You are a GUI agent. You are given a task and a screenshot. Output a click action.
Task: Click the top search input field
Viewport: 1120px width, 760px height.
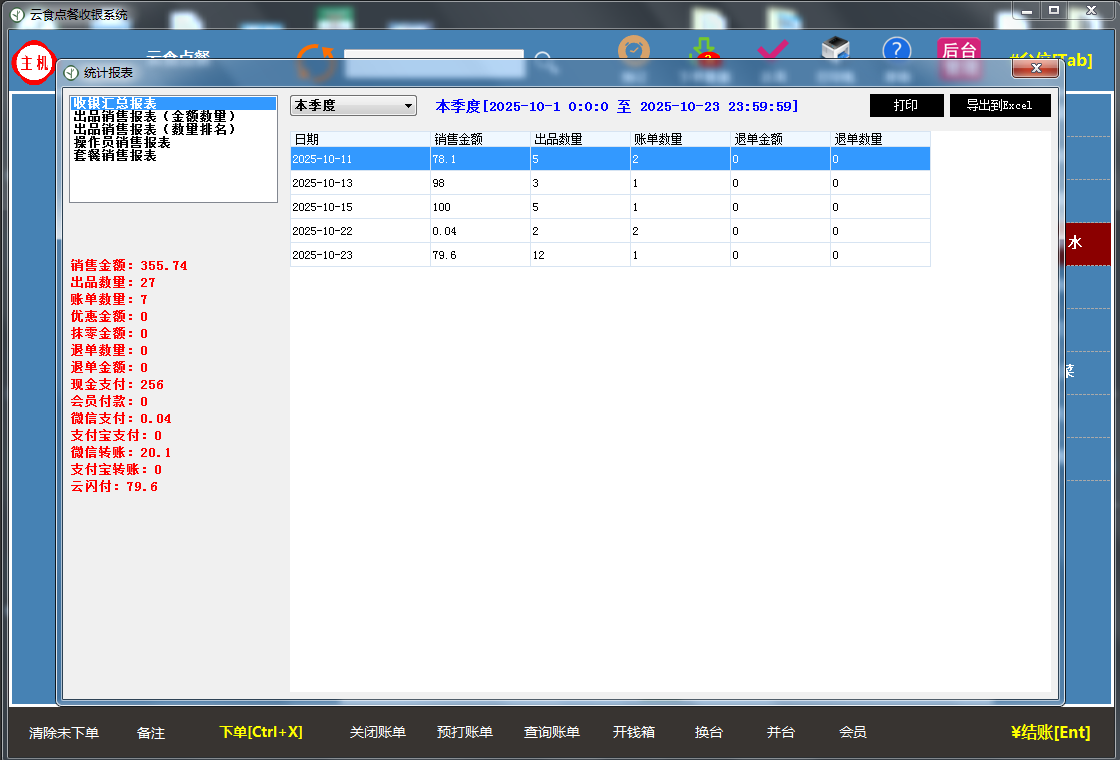click(433, 56)
